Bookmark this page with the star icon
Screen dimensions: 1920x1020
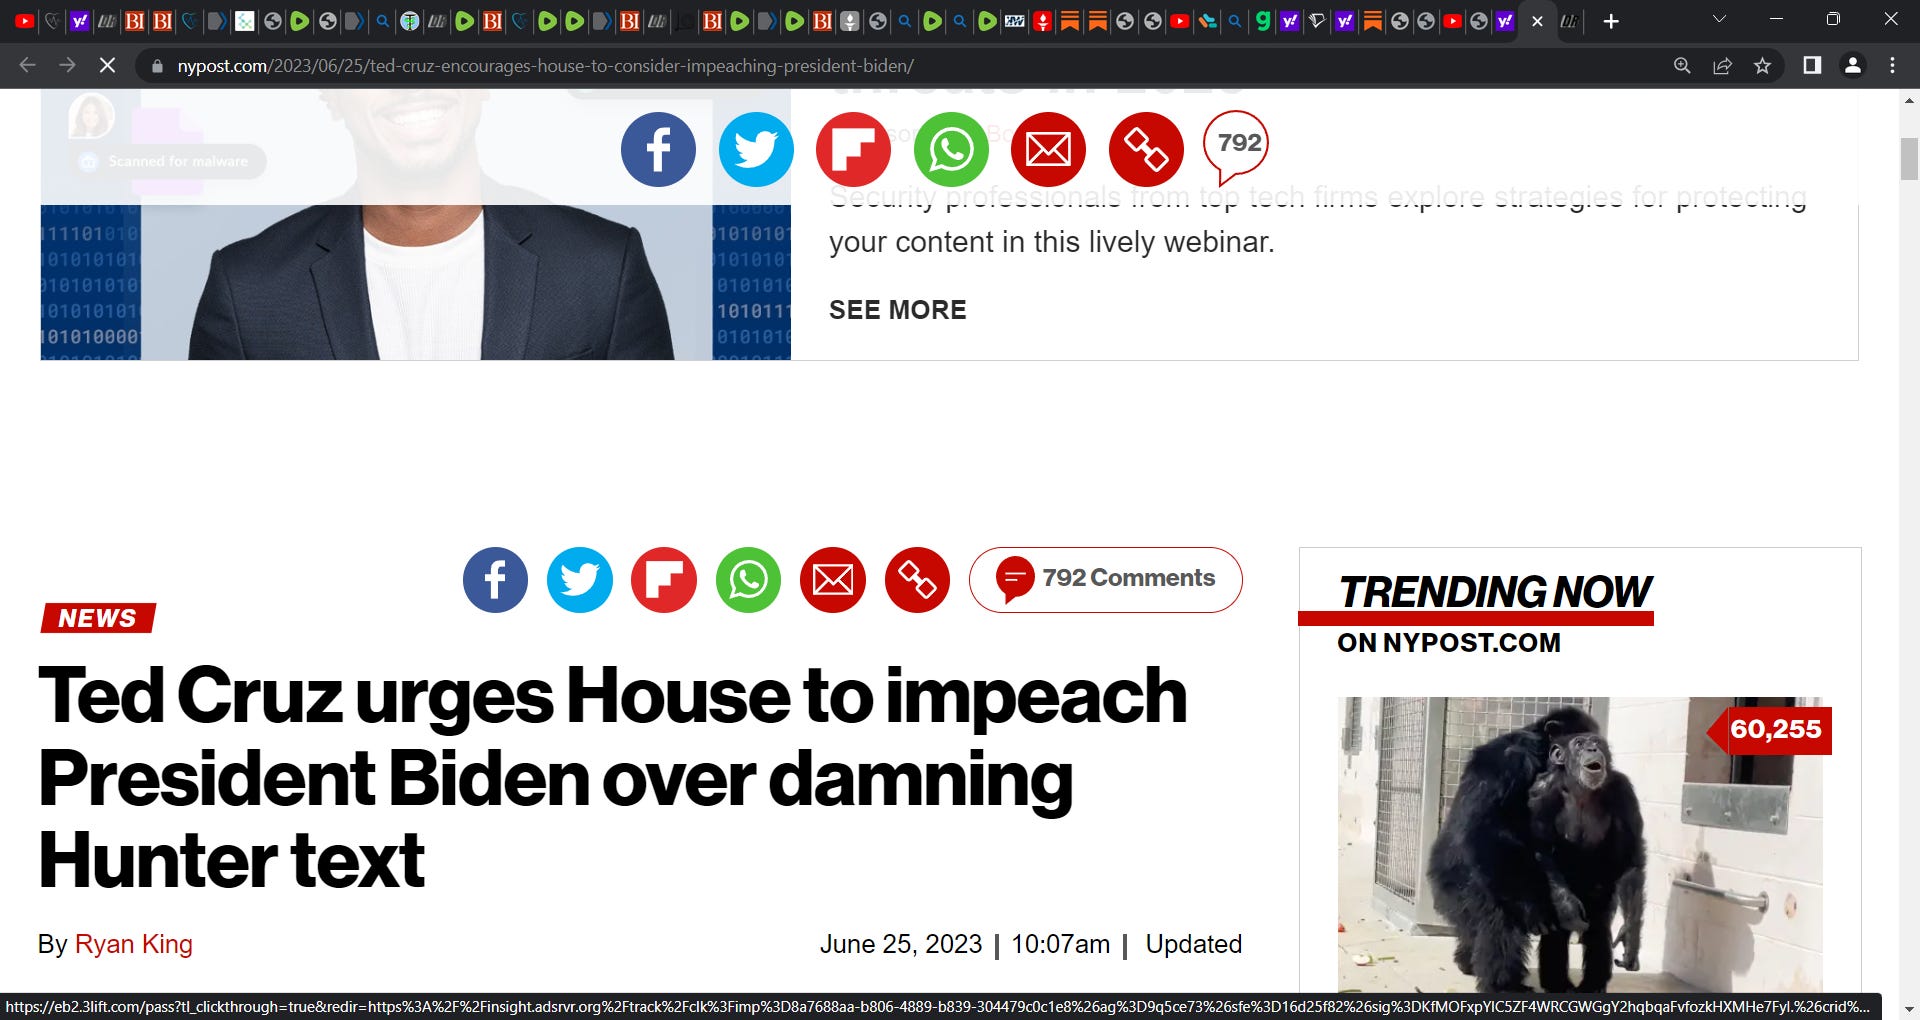1762,66
